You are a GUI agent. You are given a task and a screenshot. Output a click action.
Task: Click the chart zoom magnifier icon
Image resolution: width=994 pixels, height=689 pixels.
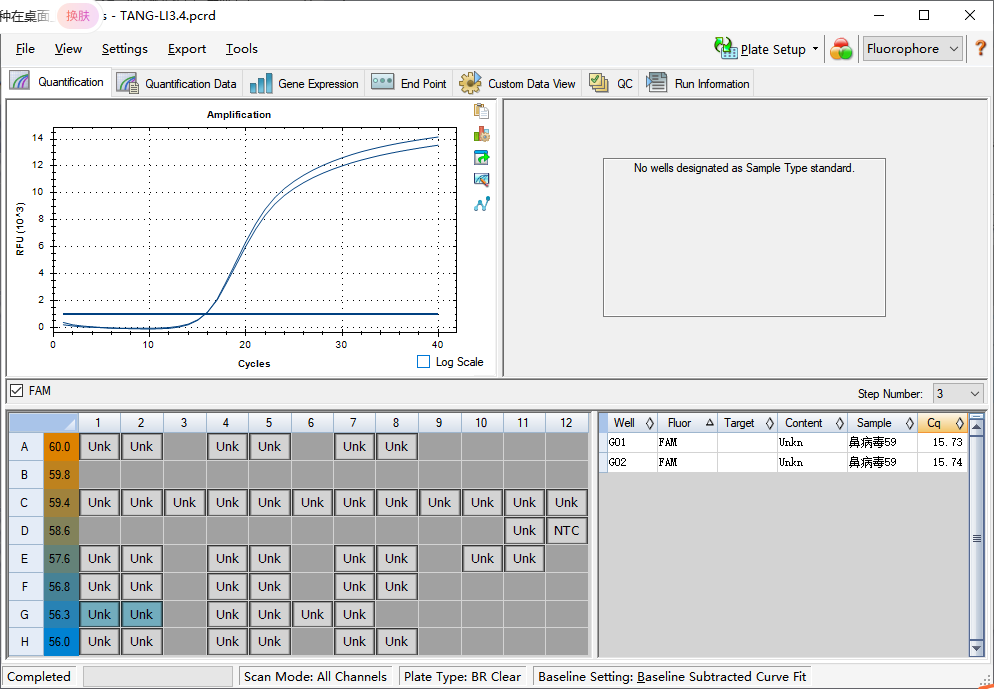(481, 180)
